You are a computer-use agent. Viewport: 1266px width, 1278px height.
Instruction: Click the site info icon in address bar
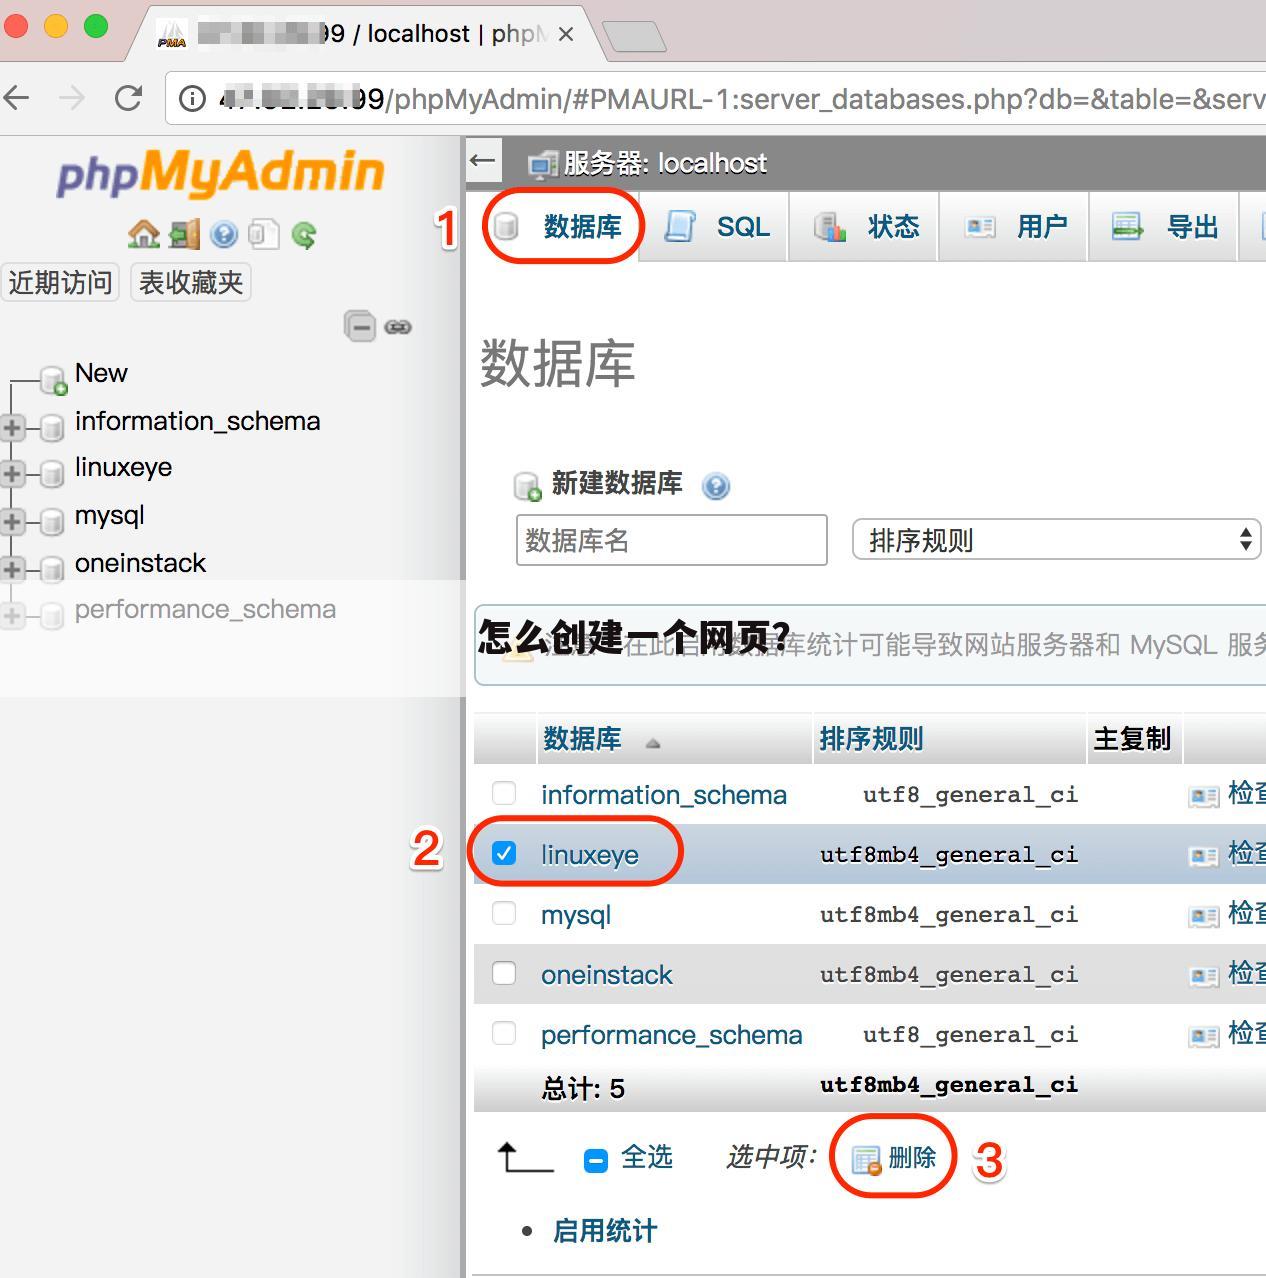193,98
